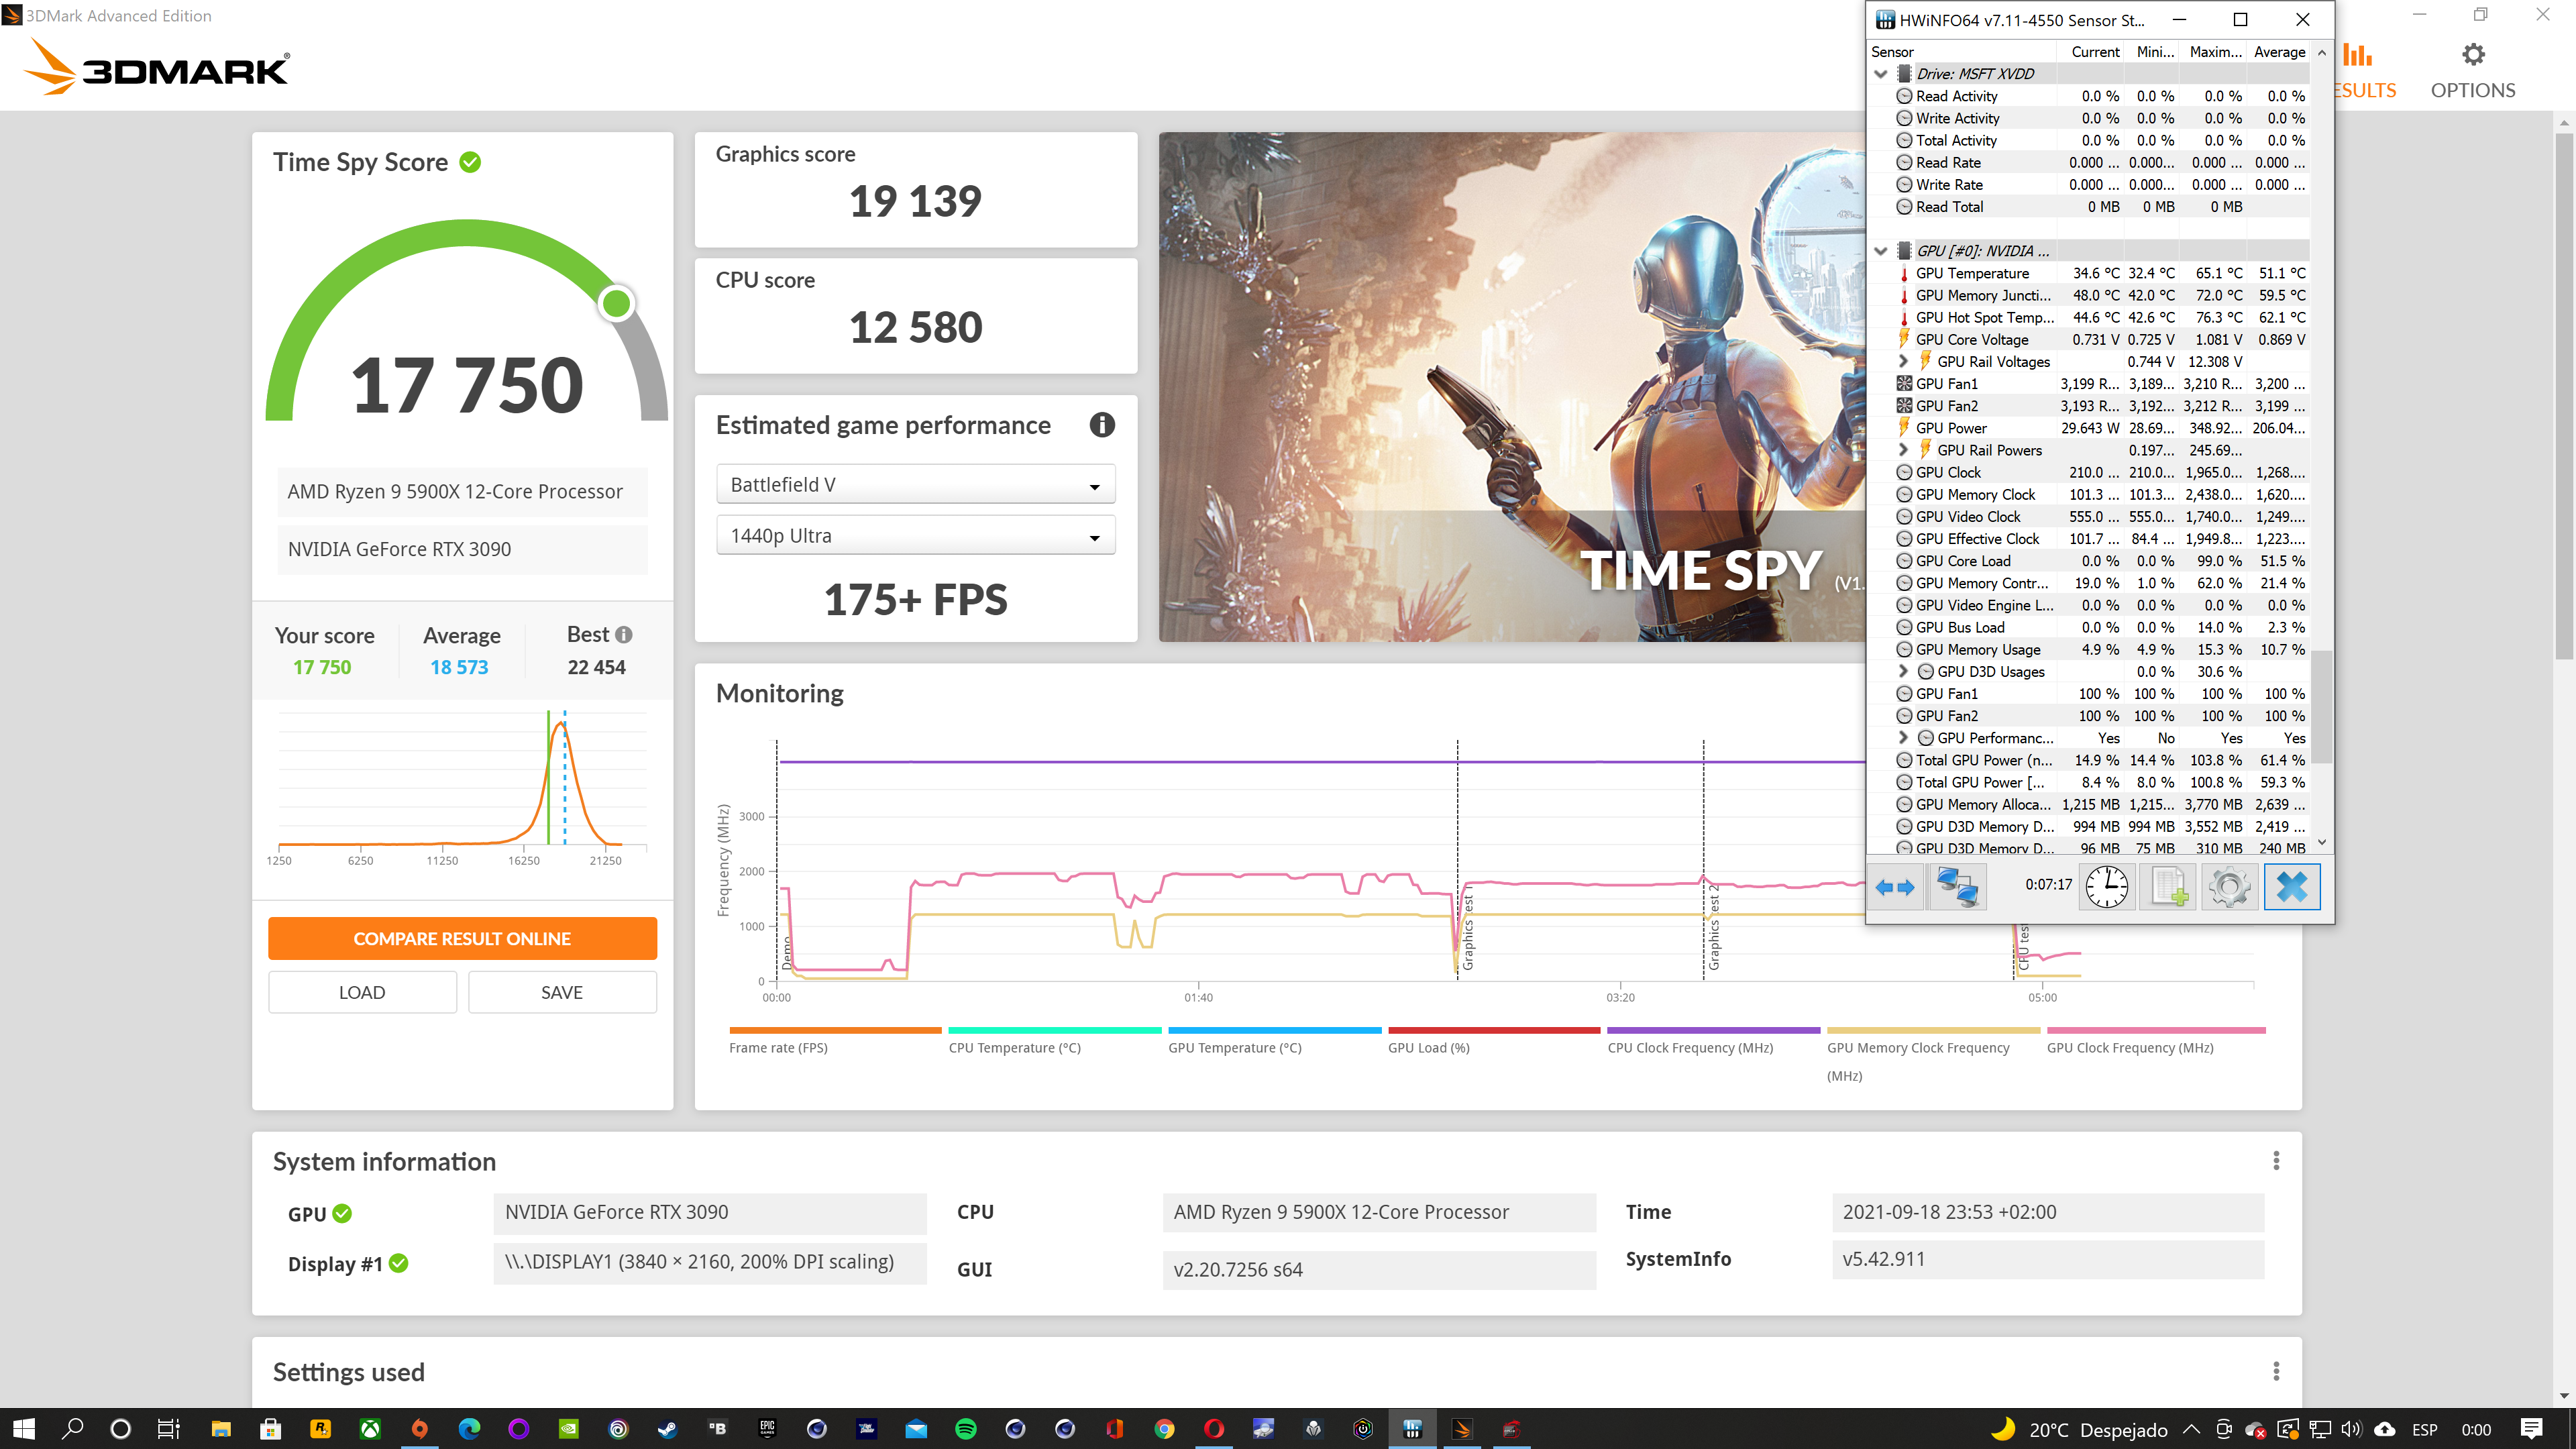Viewport: 2576px width, 1449px height.
Task: Open the notification center icon
Action: coord(2531,1429)
